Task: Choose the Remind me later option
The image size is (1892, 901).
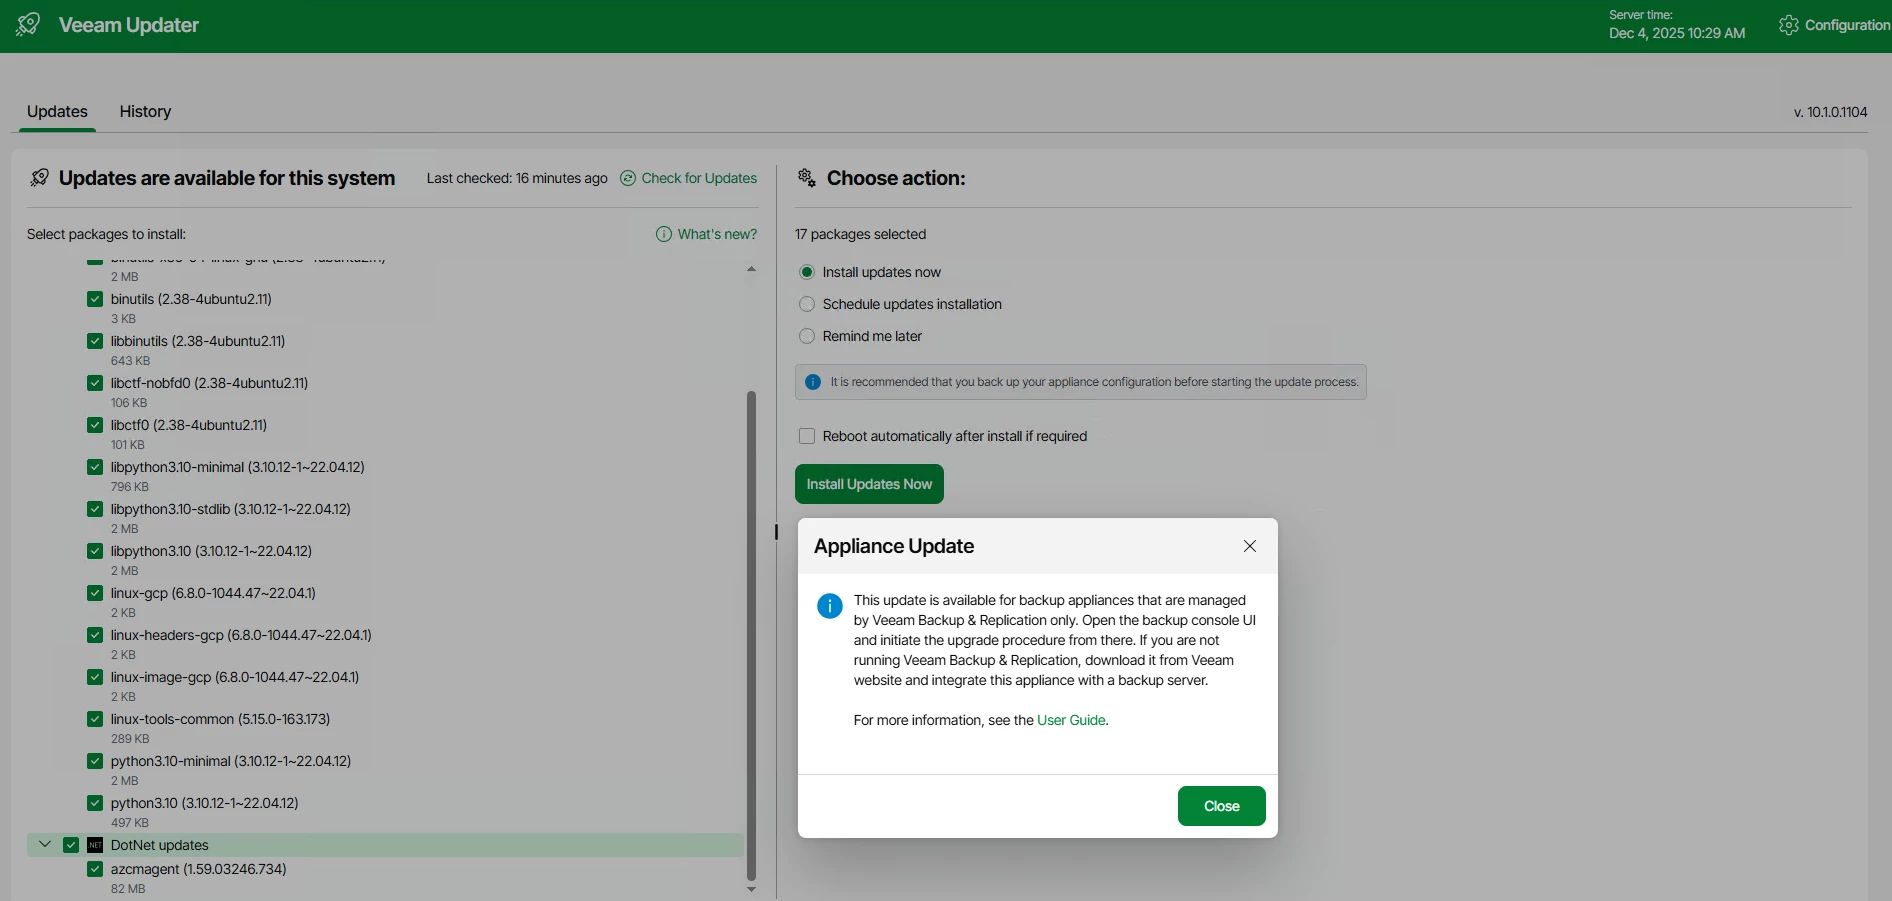Action: pos(807,336)
